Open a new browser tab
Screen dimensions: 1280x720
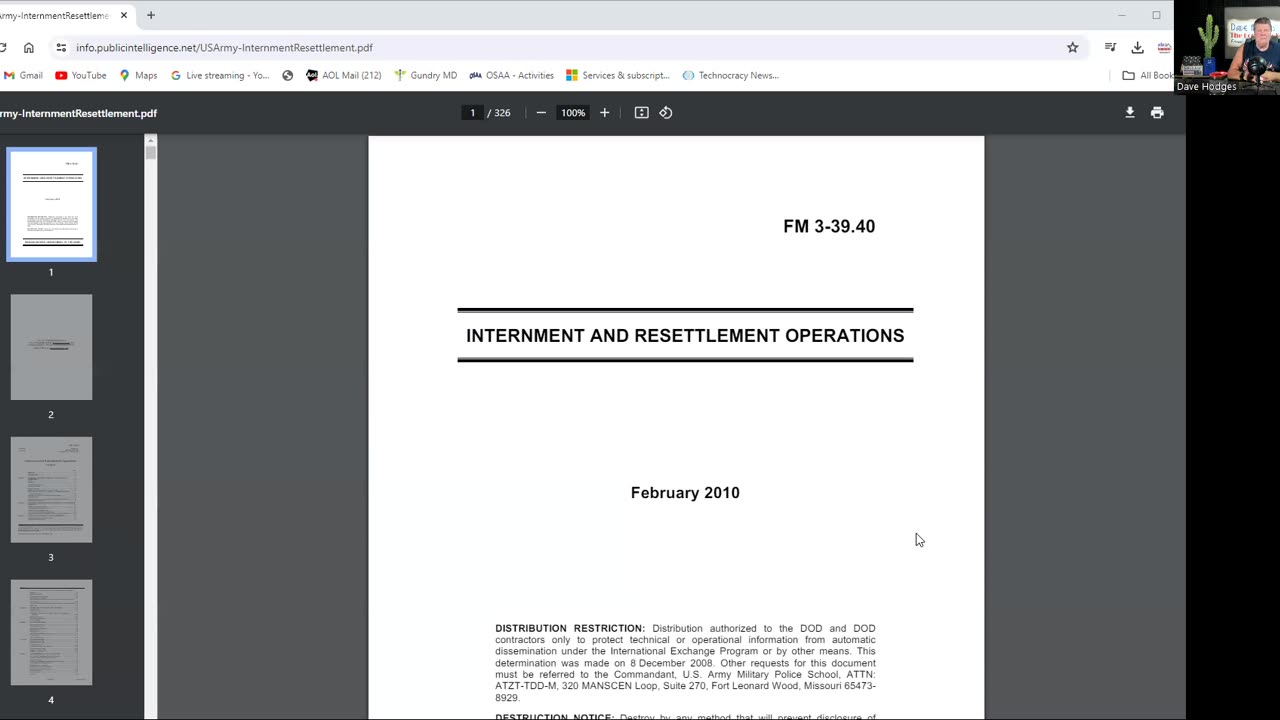151,15
